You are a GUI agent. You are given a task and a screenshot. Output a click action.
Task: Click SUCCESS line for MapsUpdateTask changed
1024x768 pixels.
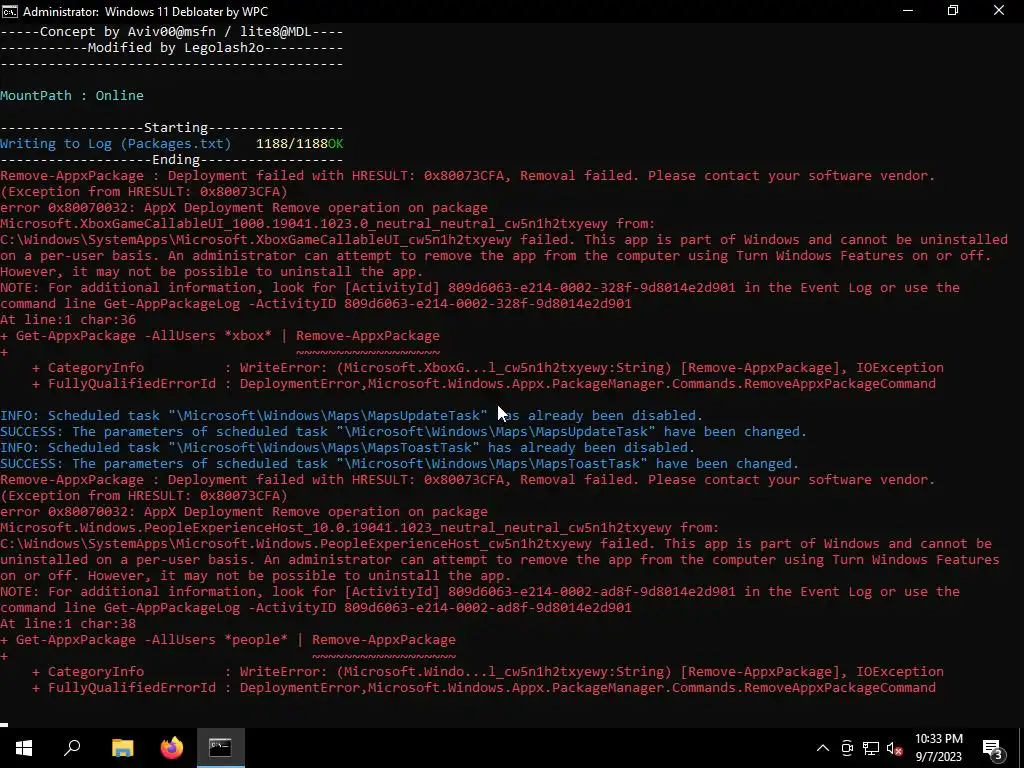tap(404, 432)
